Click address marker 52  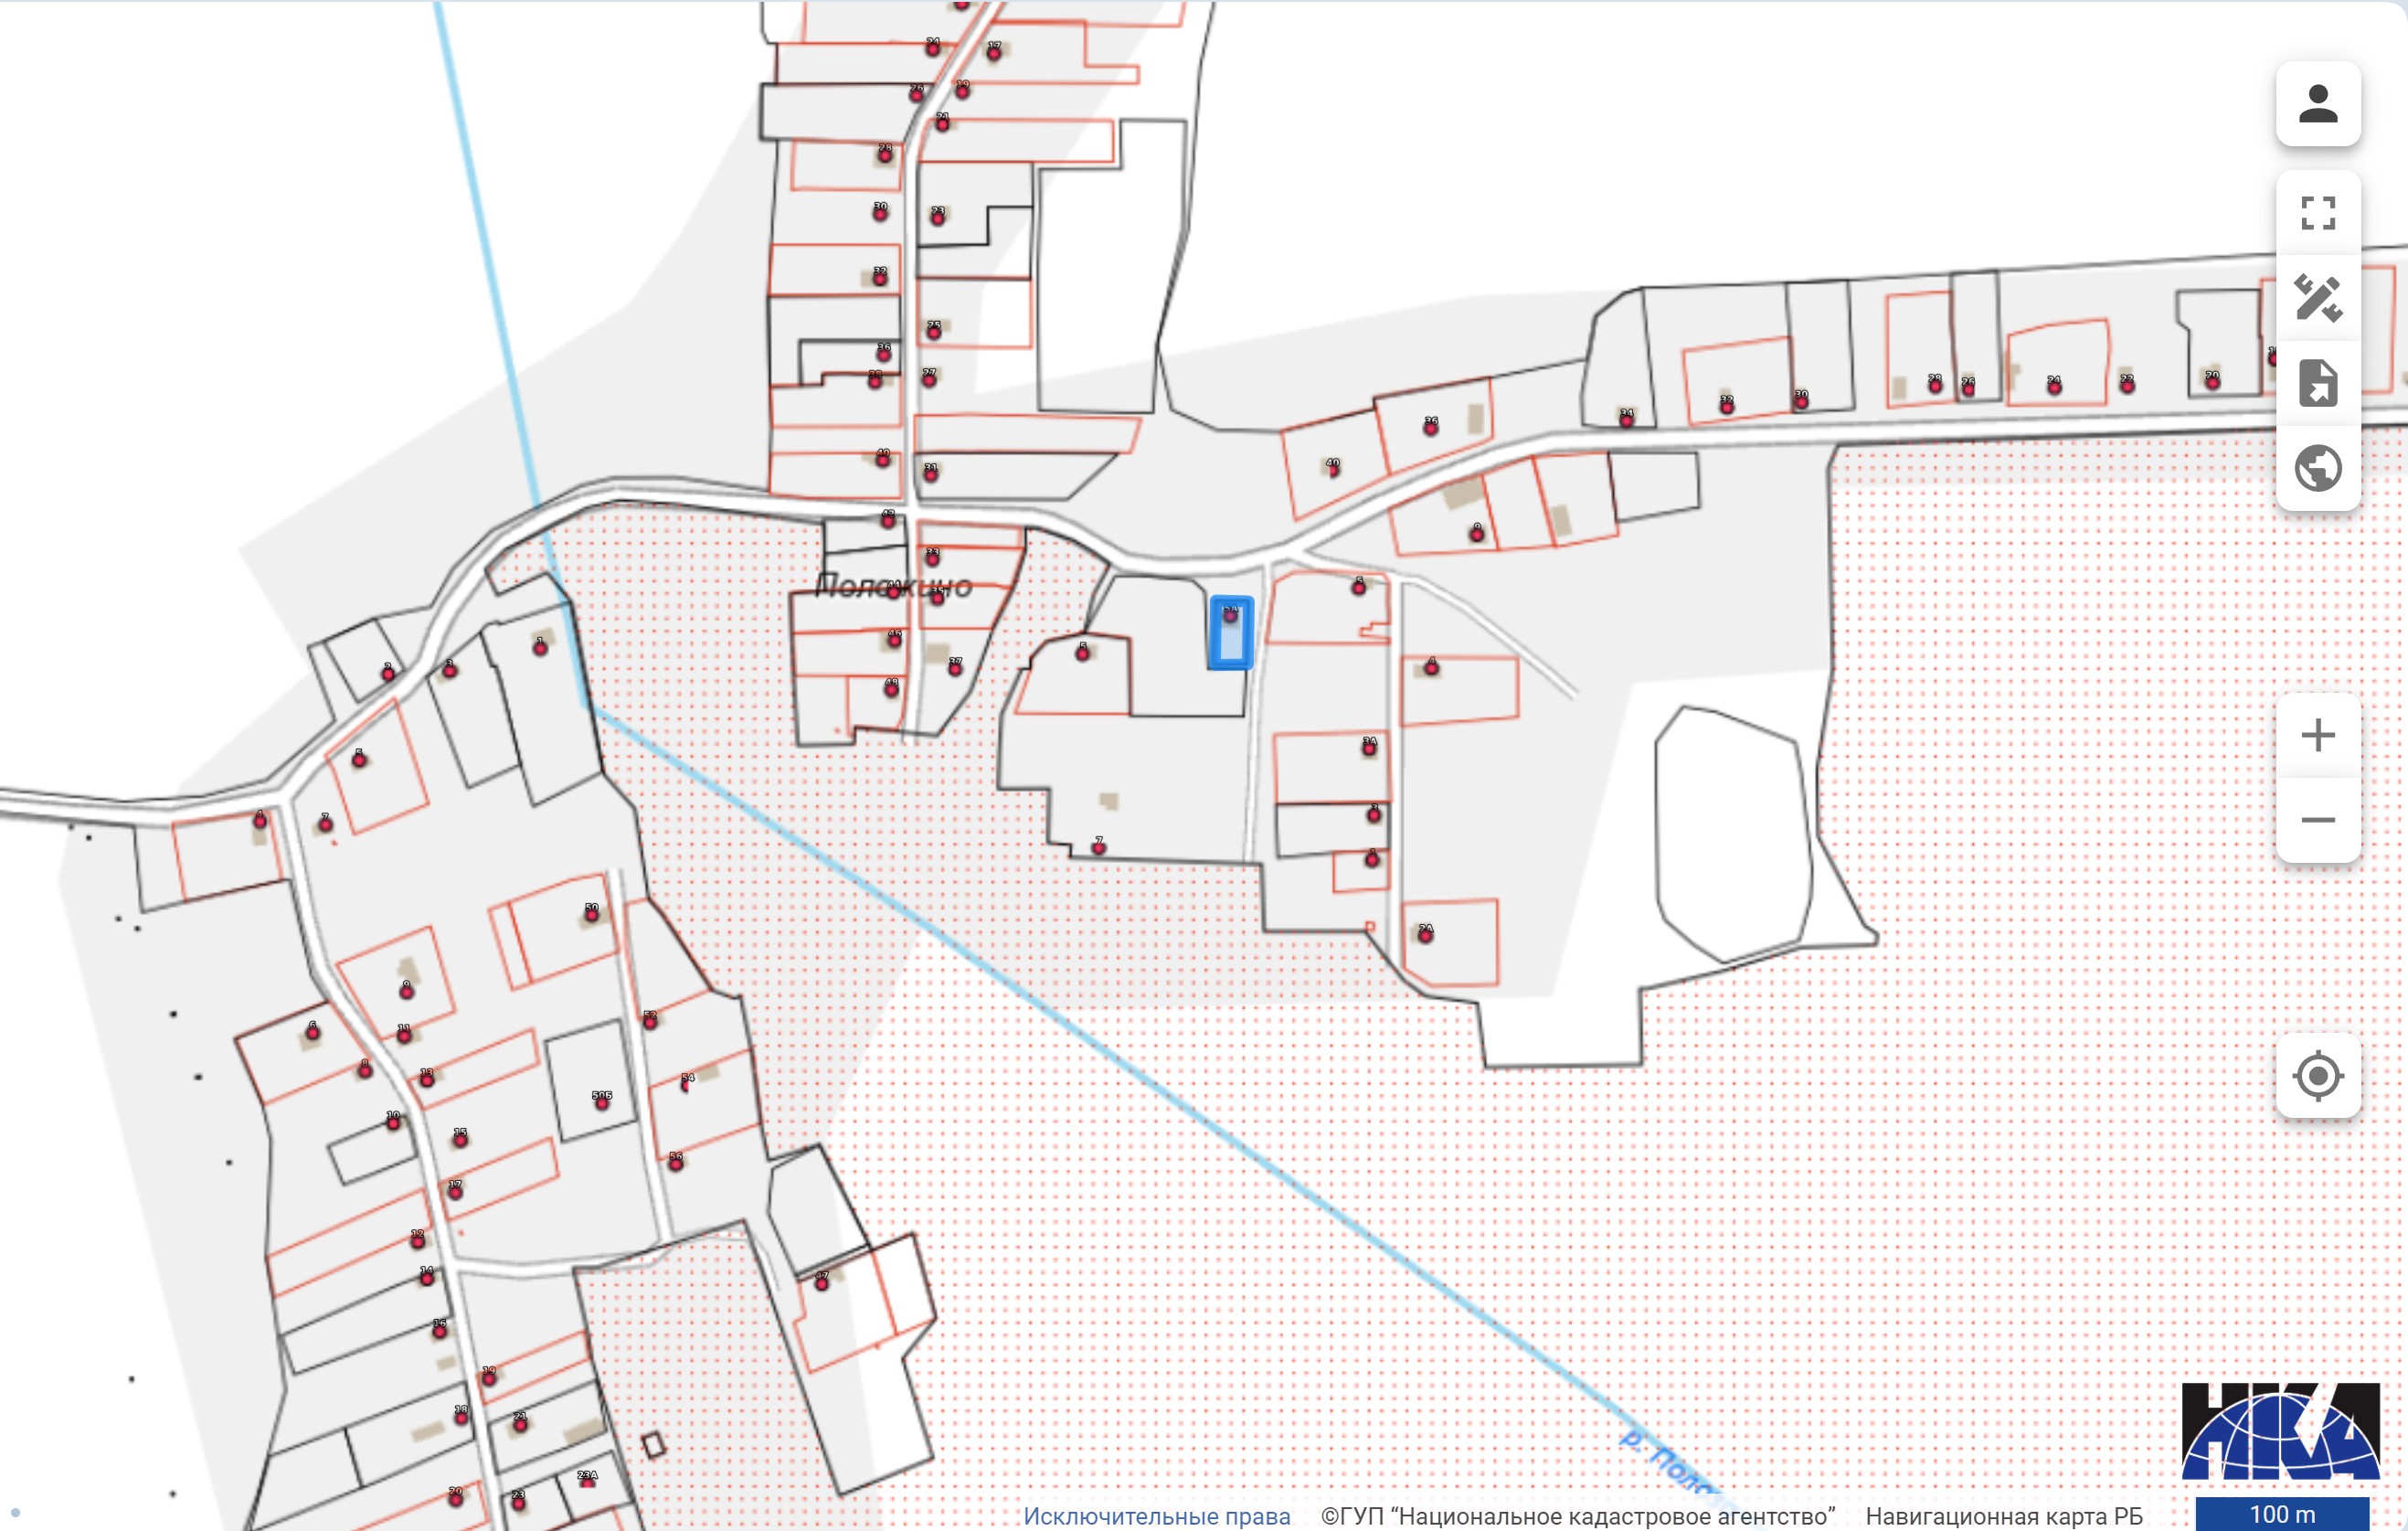pyautogui.click(x=650, y=1021)
